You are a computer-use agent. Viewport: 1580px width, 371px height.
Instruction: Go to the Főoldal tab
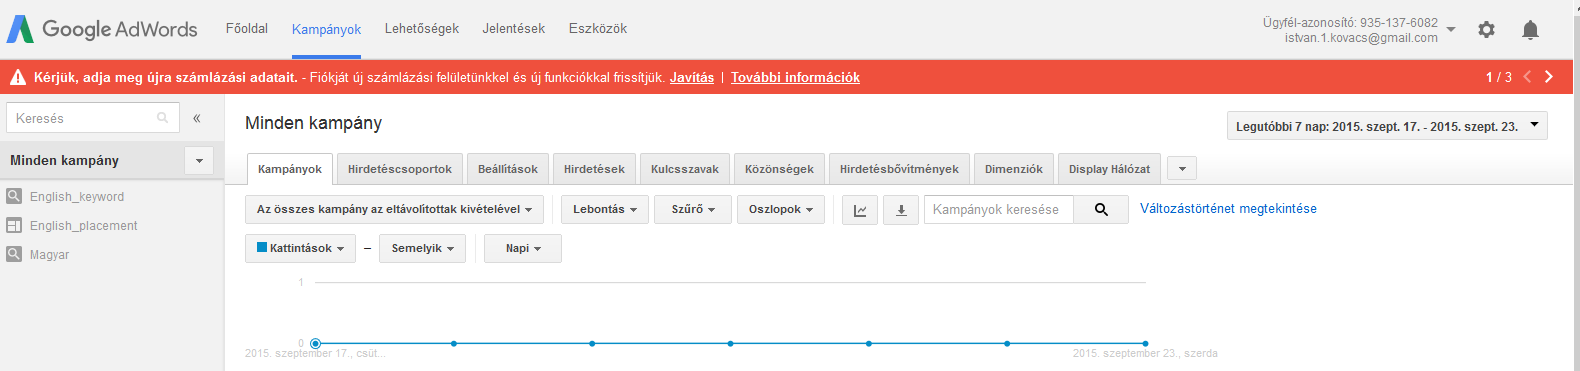coord(247,28)
